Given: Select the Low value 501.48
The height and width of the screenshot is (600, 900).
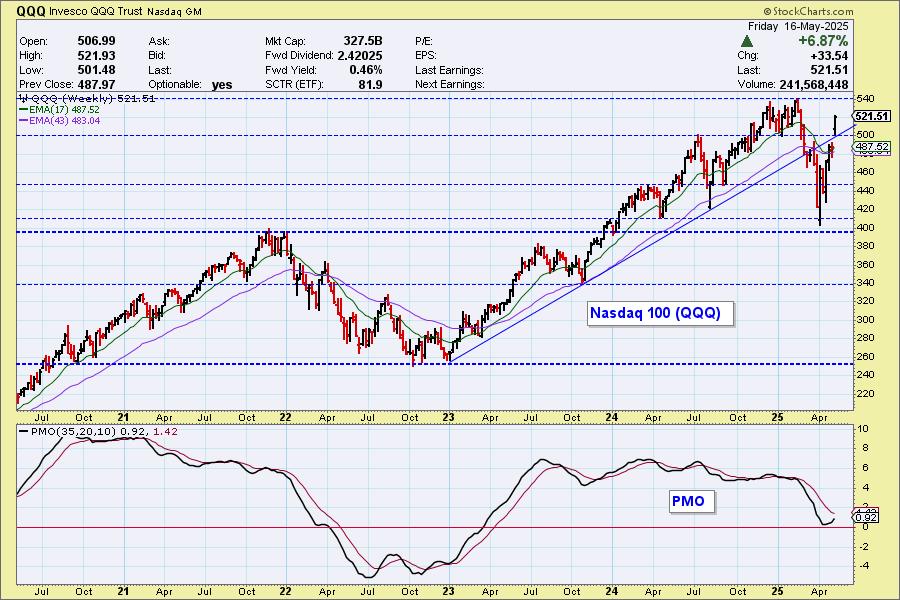Looking at the screenshot, I should click(x=96, y=70).
